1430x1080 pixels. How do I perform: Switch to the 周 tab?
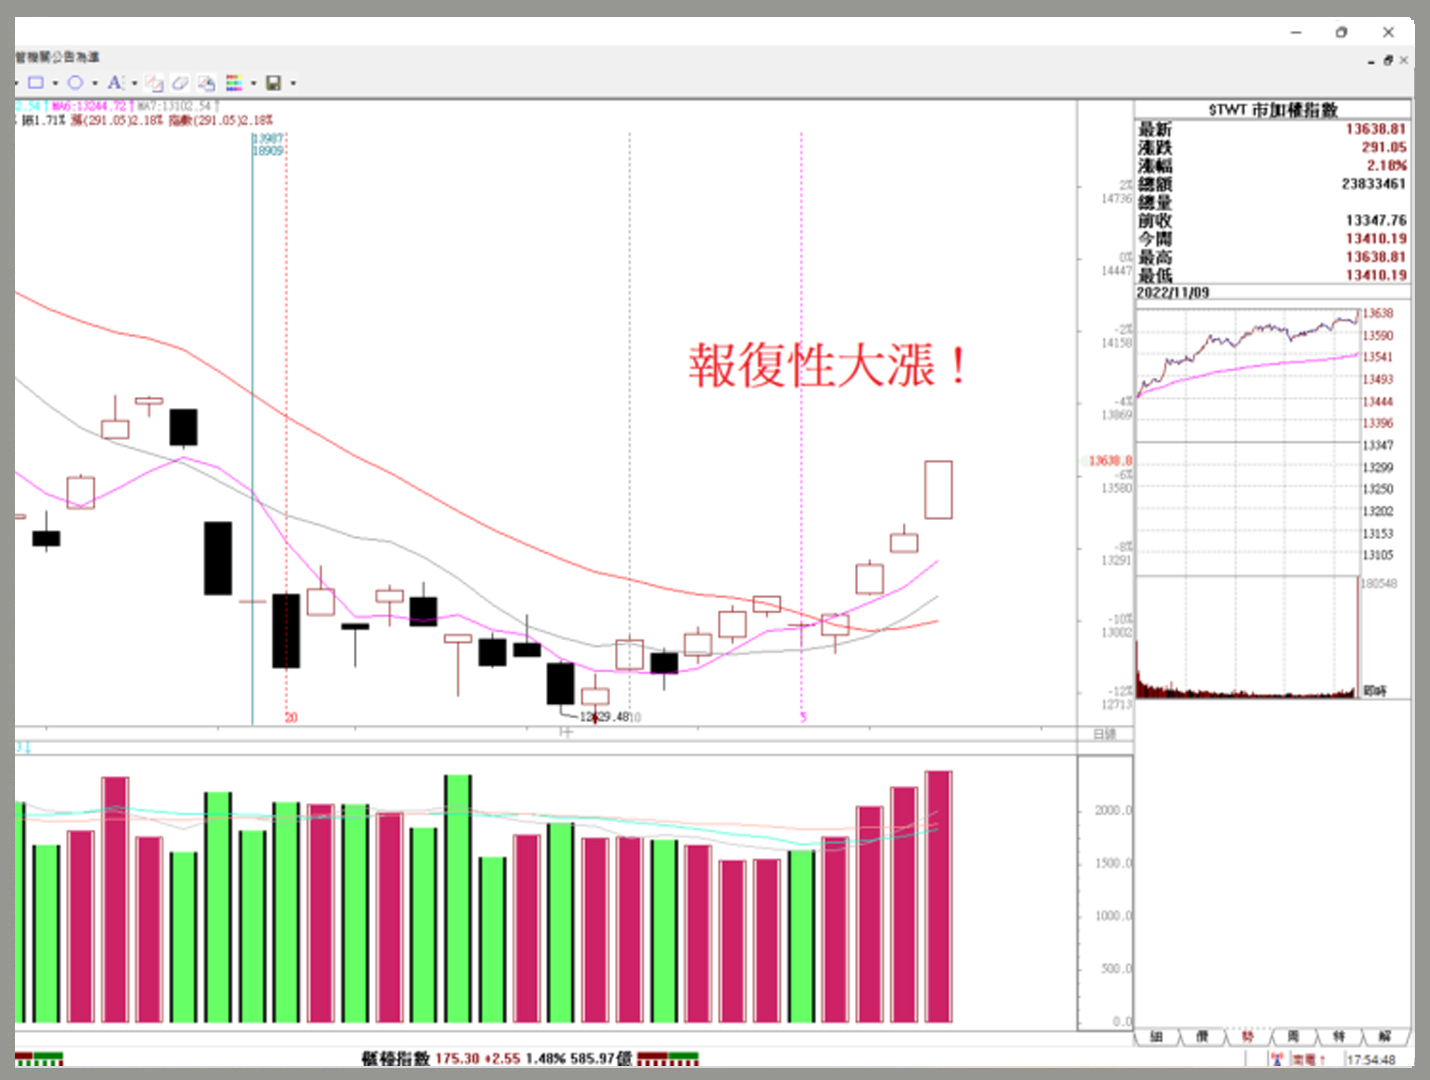tap(1293, 1037)
